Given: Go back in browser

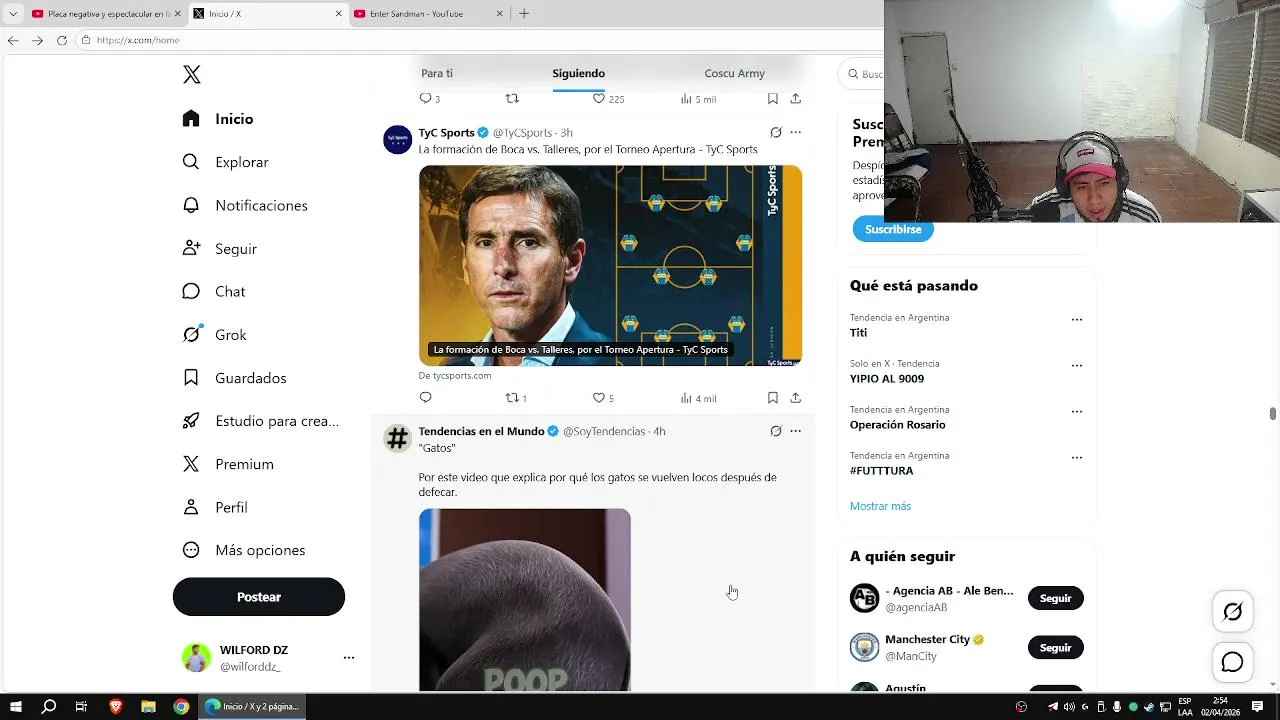Looking at the screenshot, I should [13, 40].
